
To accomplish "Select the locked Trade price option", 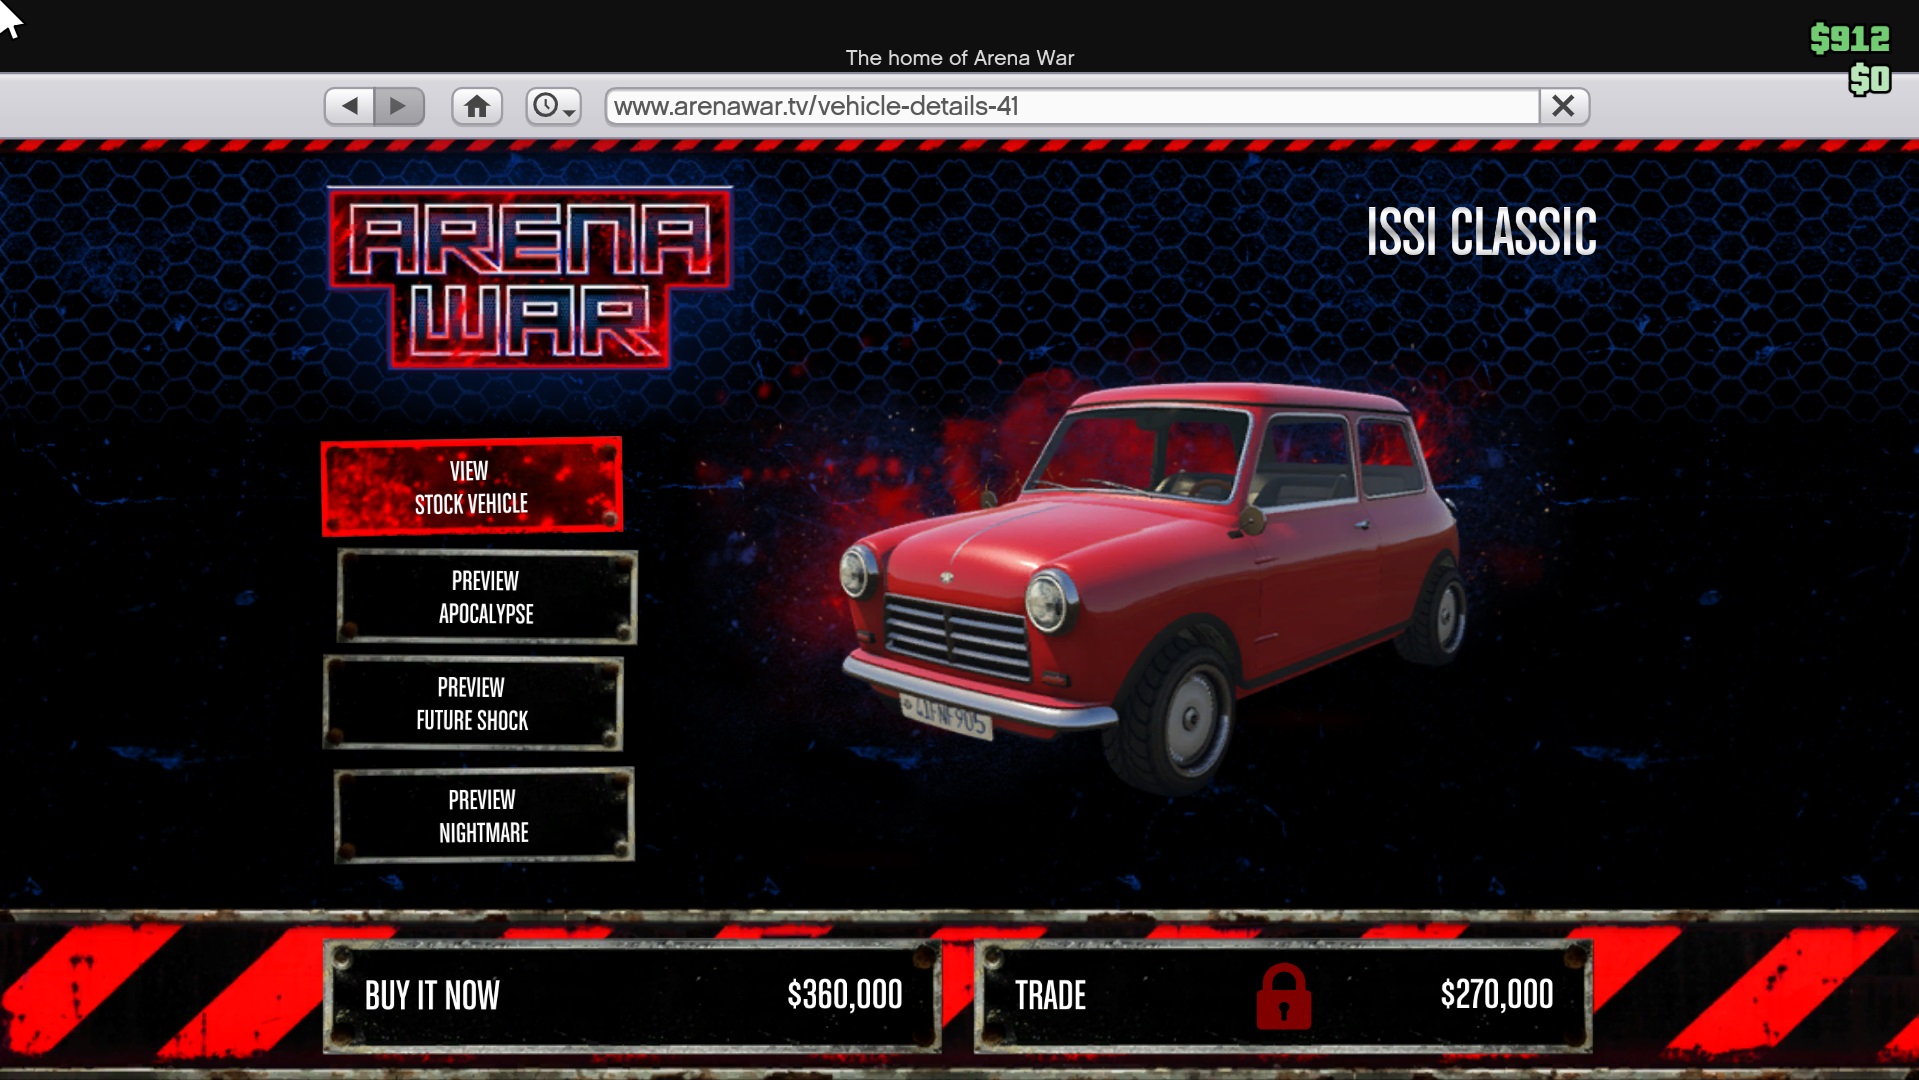I will (x=1283, y=996).
